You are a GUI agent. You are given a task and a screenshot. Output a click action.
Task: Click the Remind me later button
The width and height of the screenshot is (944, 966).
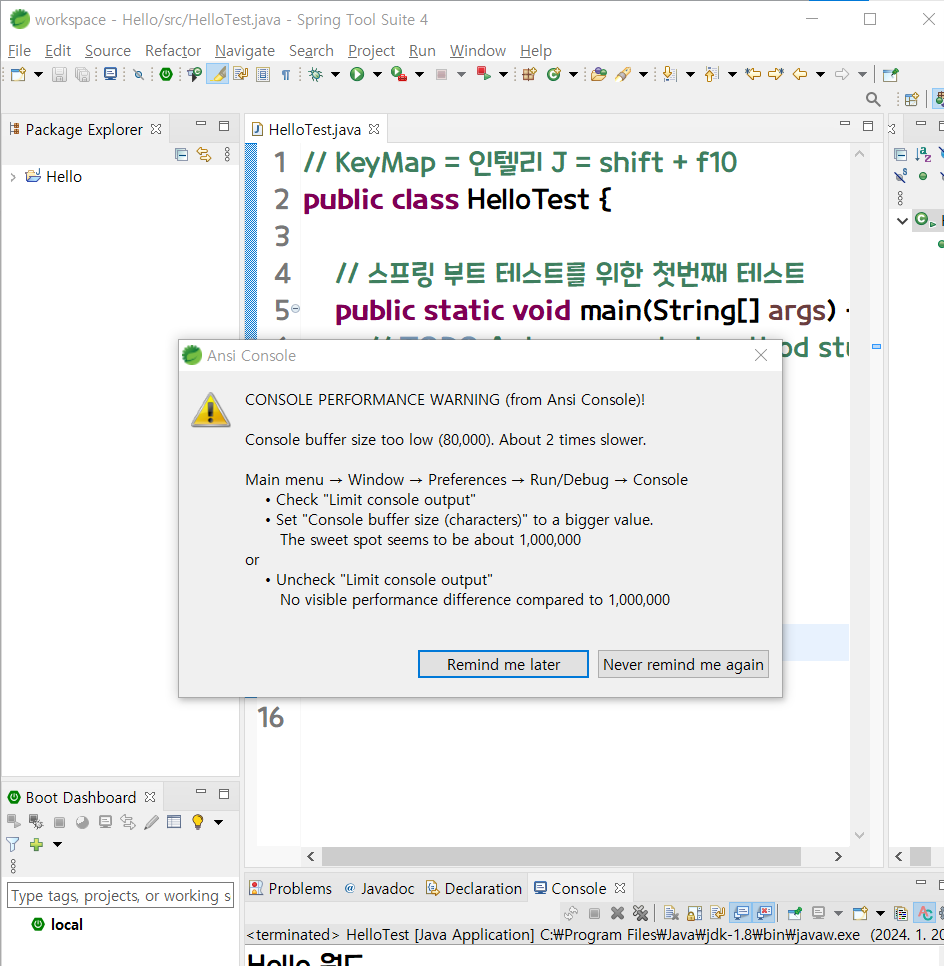click(503, 664)
